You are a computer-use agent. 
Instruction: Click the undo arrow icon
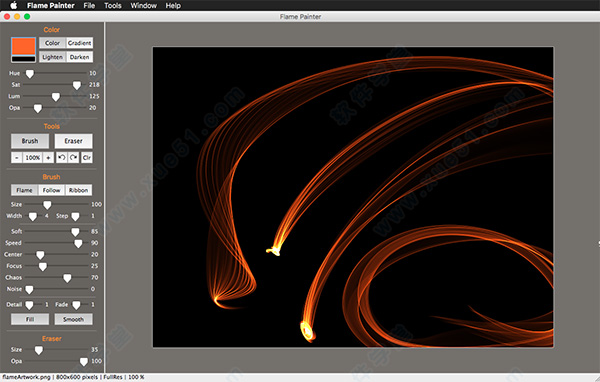[62, 157]
